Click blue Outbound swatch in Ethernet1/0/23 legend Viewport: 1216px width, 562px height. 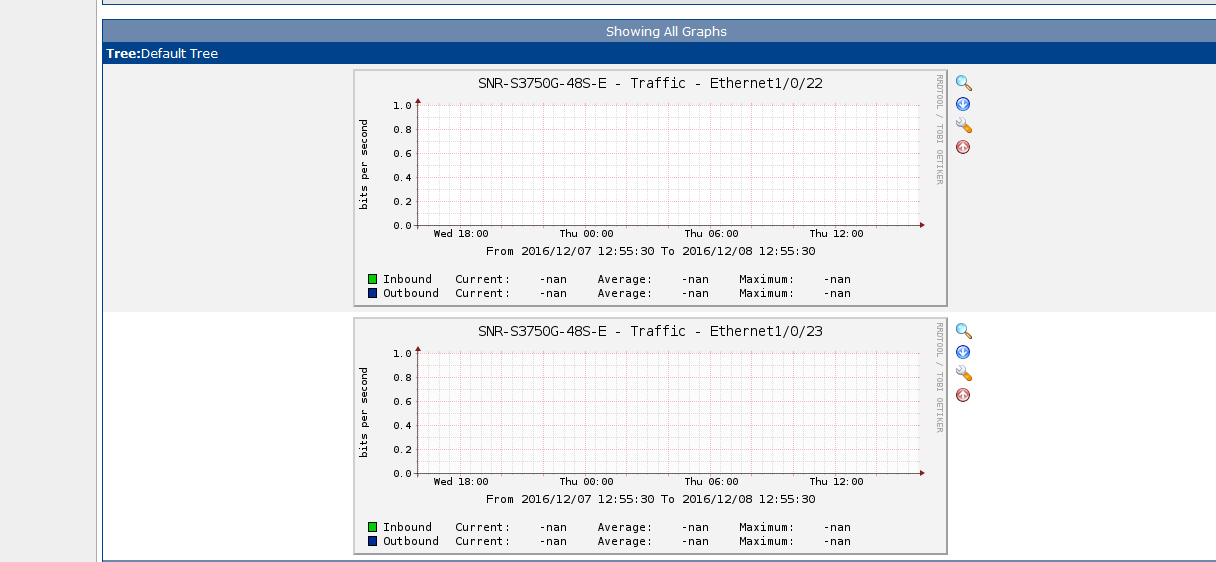(x=373, y=541)
